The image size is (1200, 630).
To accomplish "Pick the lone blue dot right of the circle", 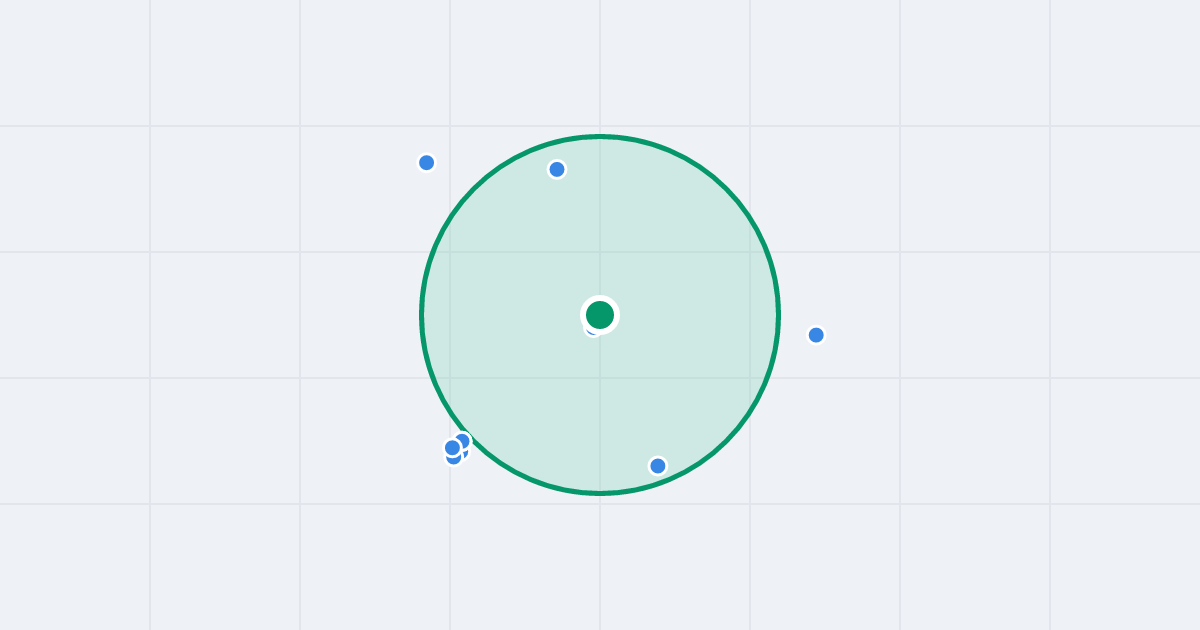I will click(x=816, y=335).
